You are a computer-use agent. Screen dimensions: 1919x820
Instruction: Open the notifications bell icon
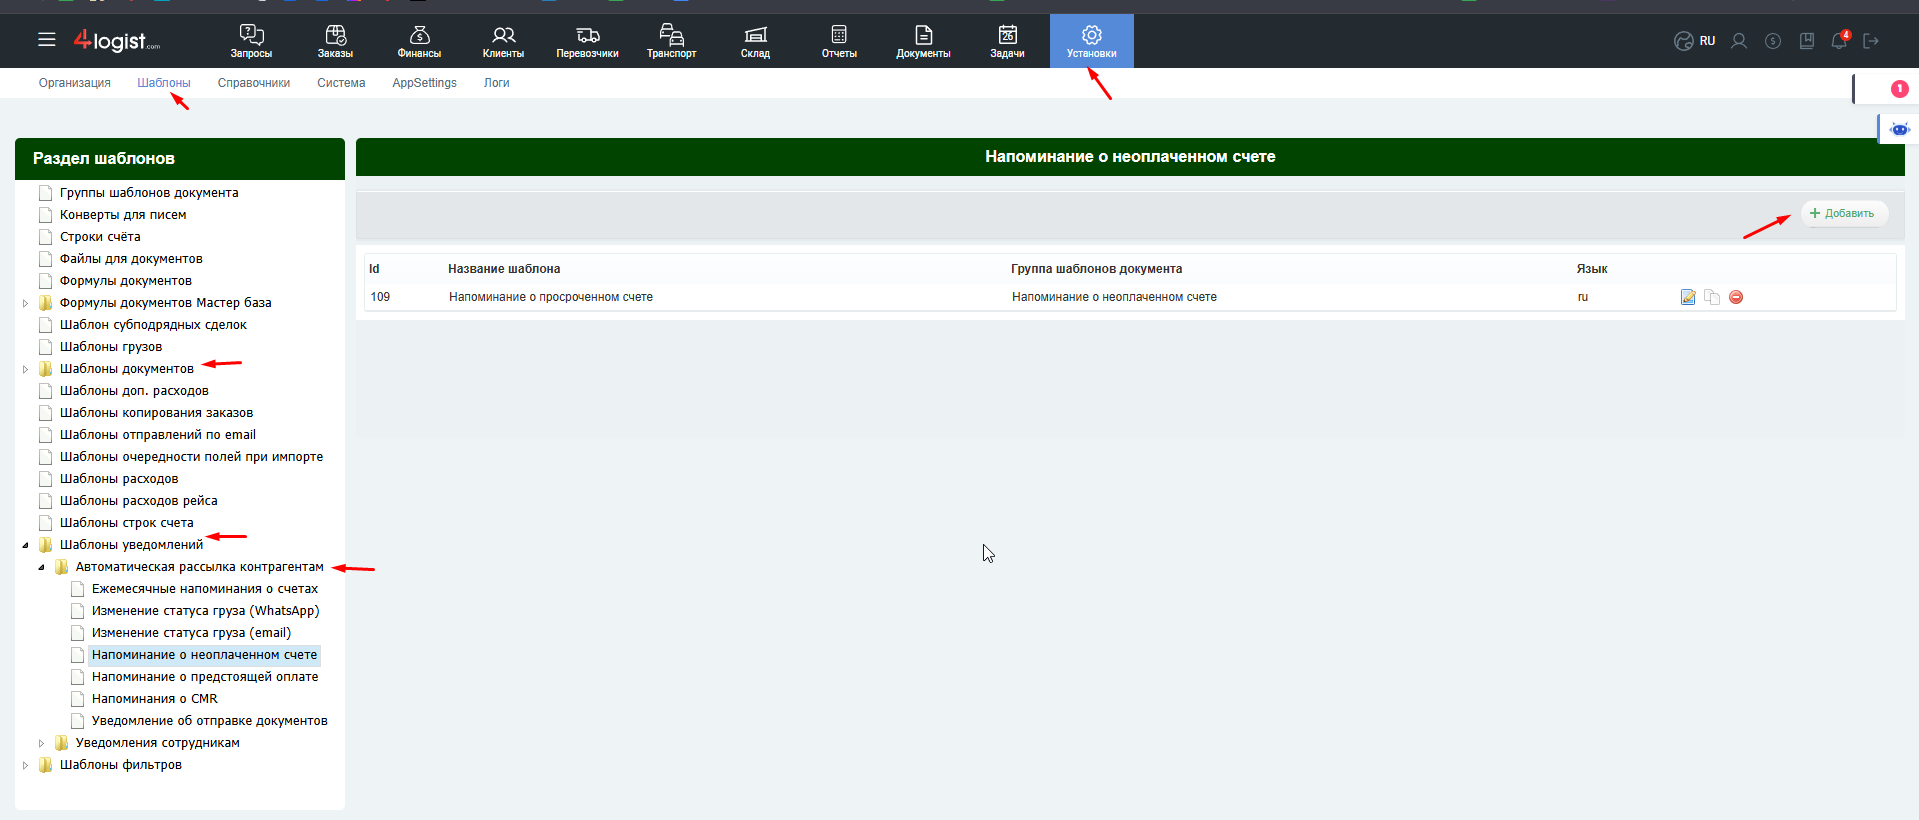pos(1839,41)
